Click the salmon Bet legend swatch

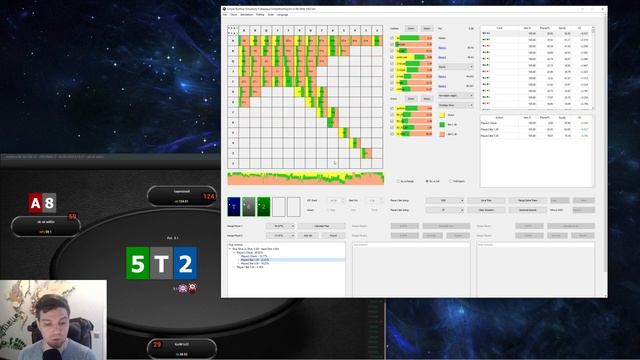(x=442, y=134)
